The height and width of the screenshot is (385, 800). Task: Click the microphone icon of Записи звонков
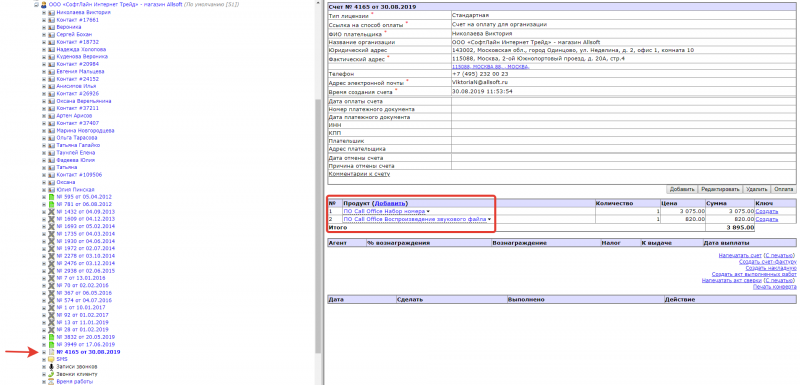[x=51, y=367]
